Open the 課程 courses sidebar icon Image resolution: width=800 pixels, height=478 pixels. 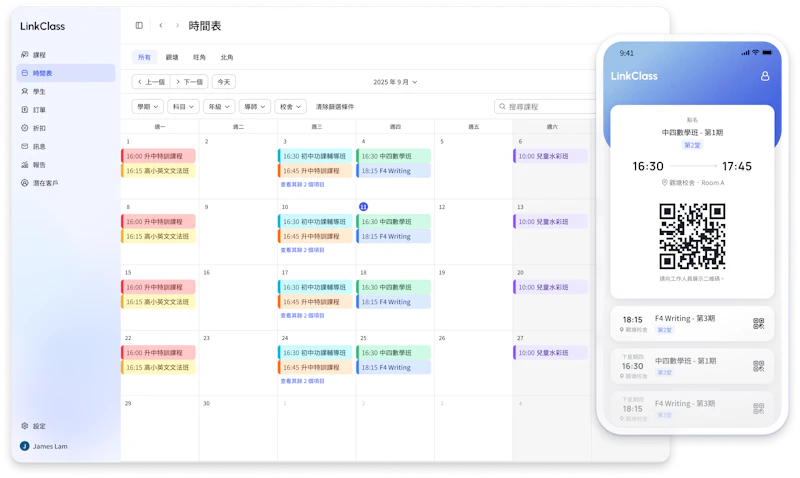[x=24, y=55]
